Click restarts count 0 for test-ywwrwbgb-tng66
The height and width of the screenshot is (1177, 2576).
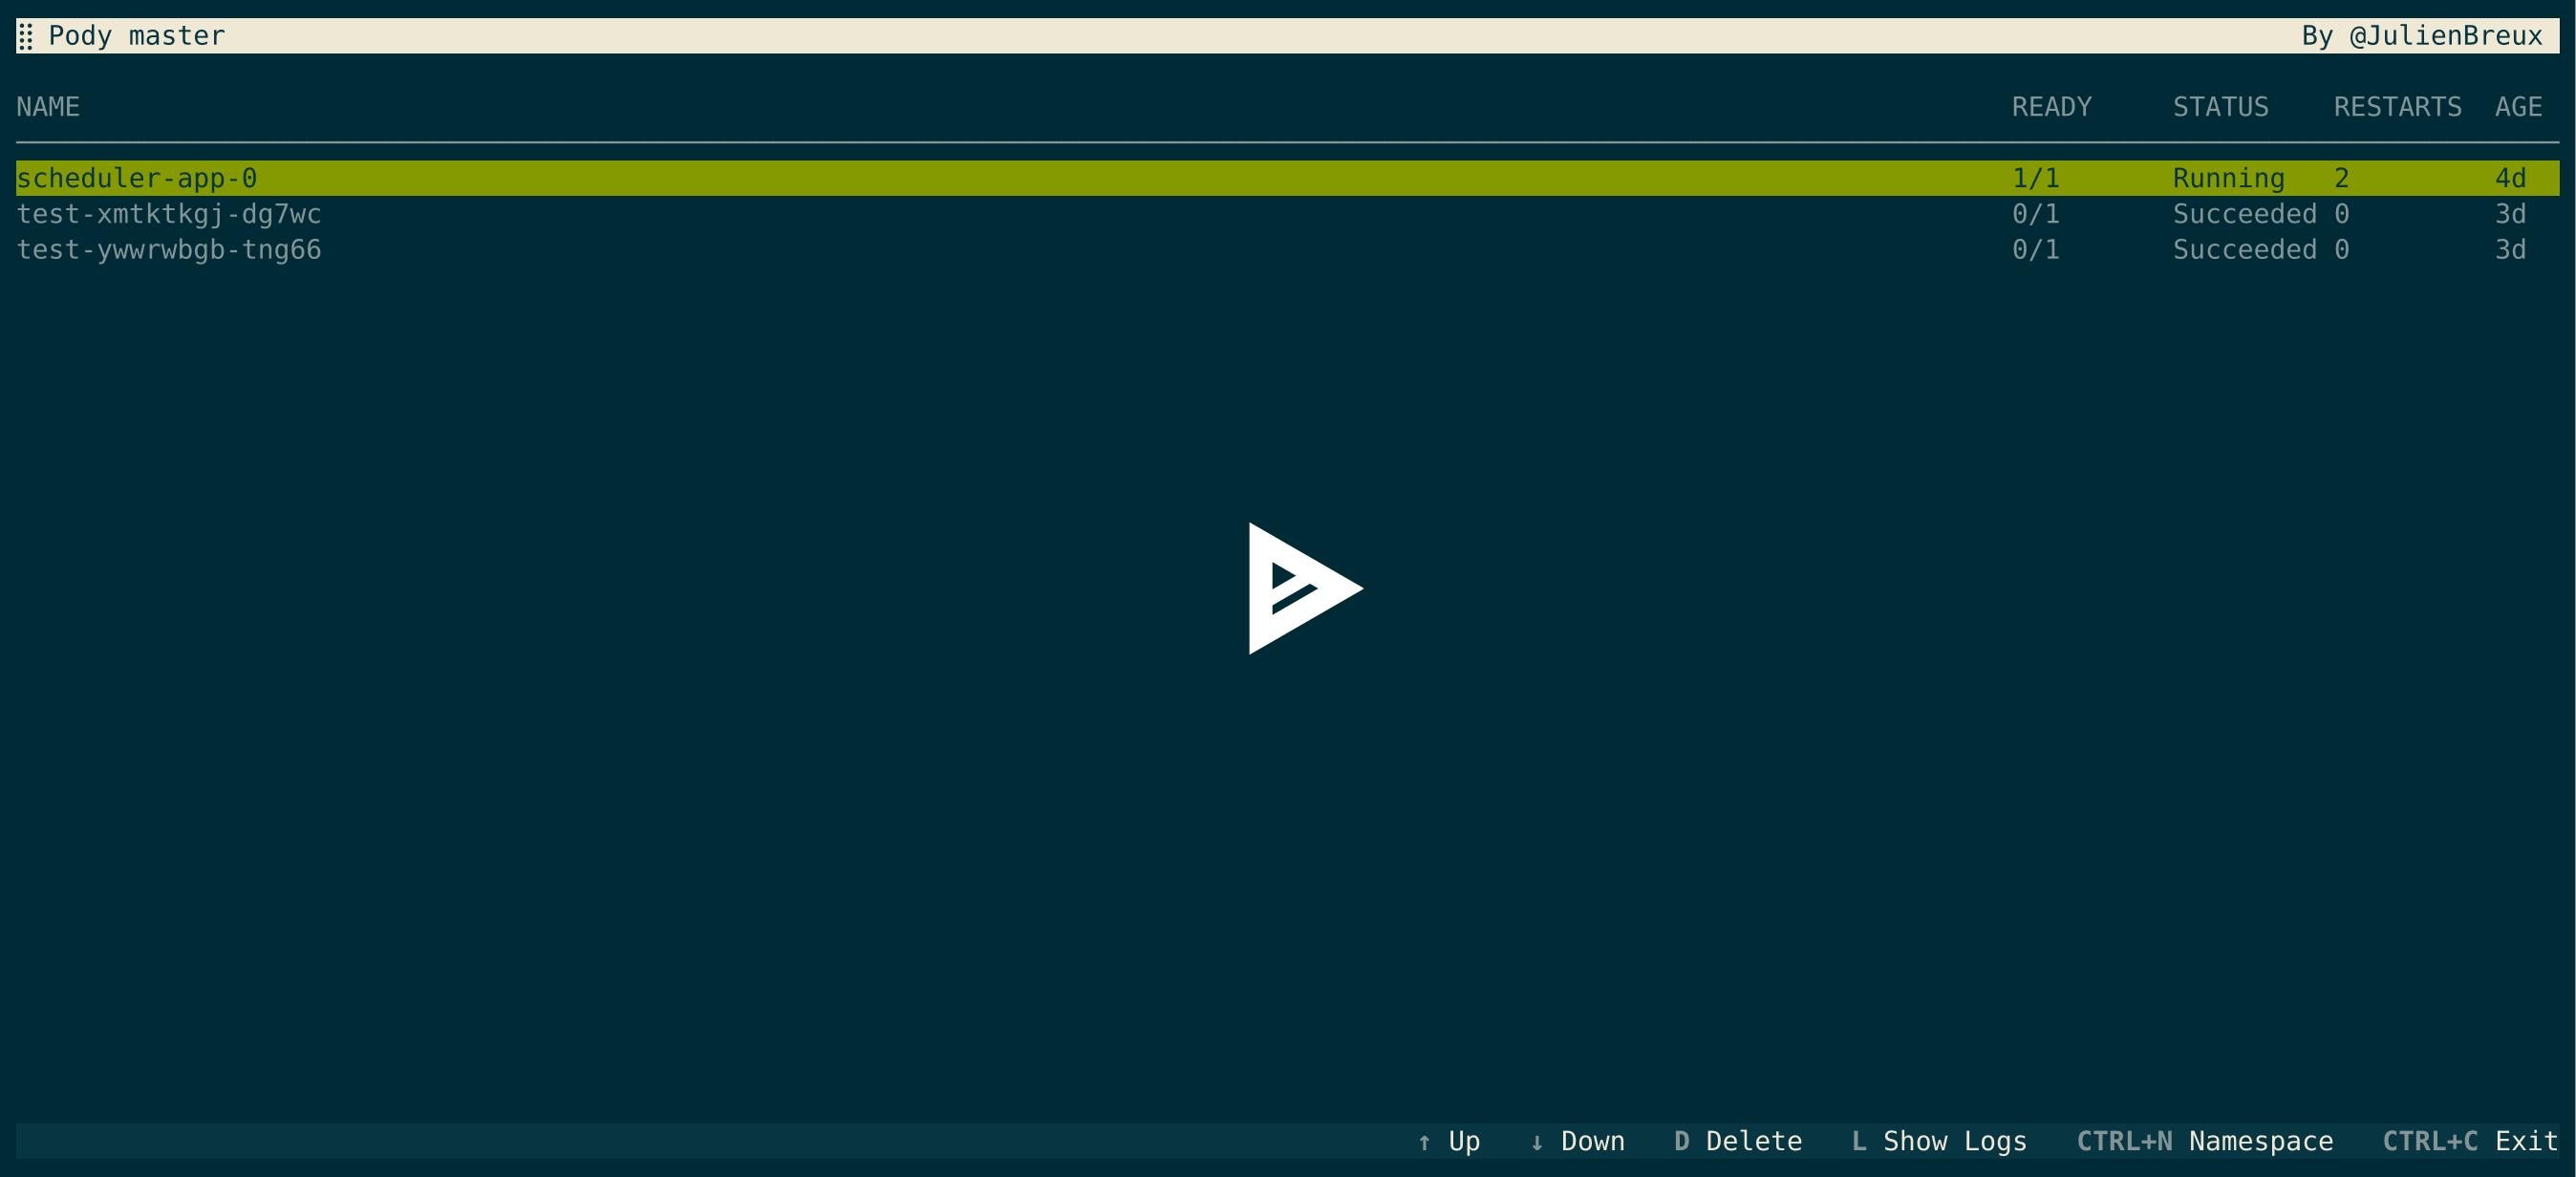pyautogui.click(x=2342, y=250)
